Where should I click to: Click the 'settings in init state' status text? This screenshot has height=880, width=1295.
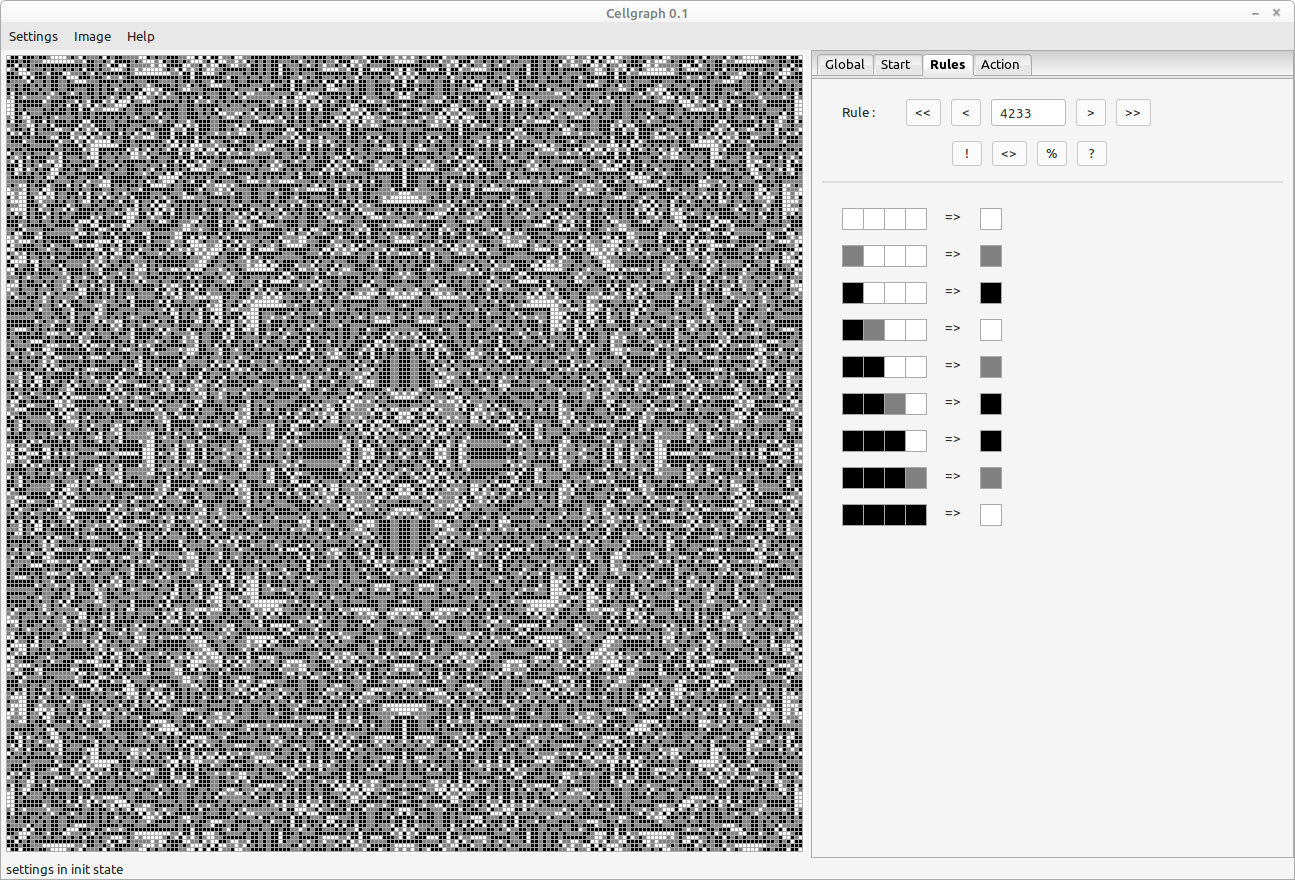coord(65,869)
